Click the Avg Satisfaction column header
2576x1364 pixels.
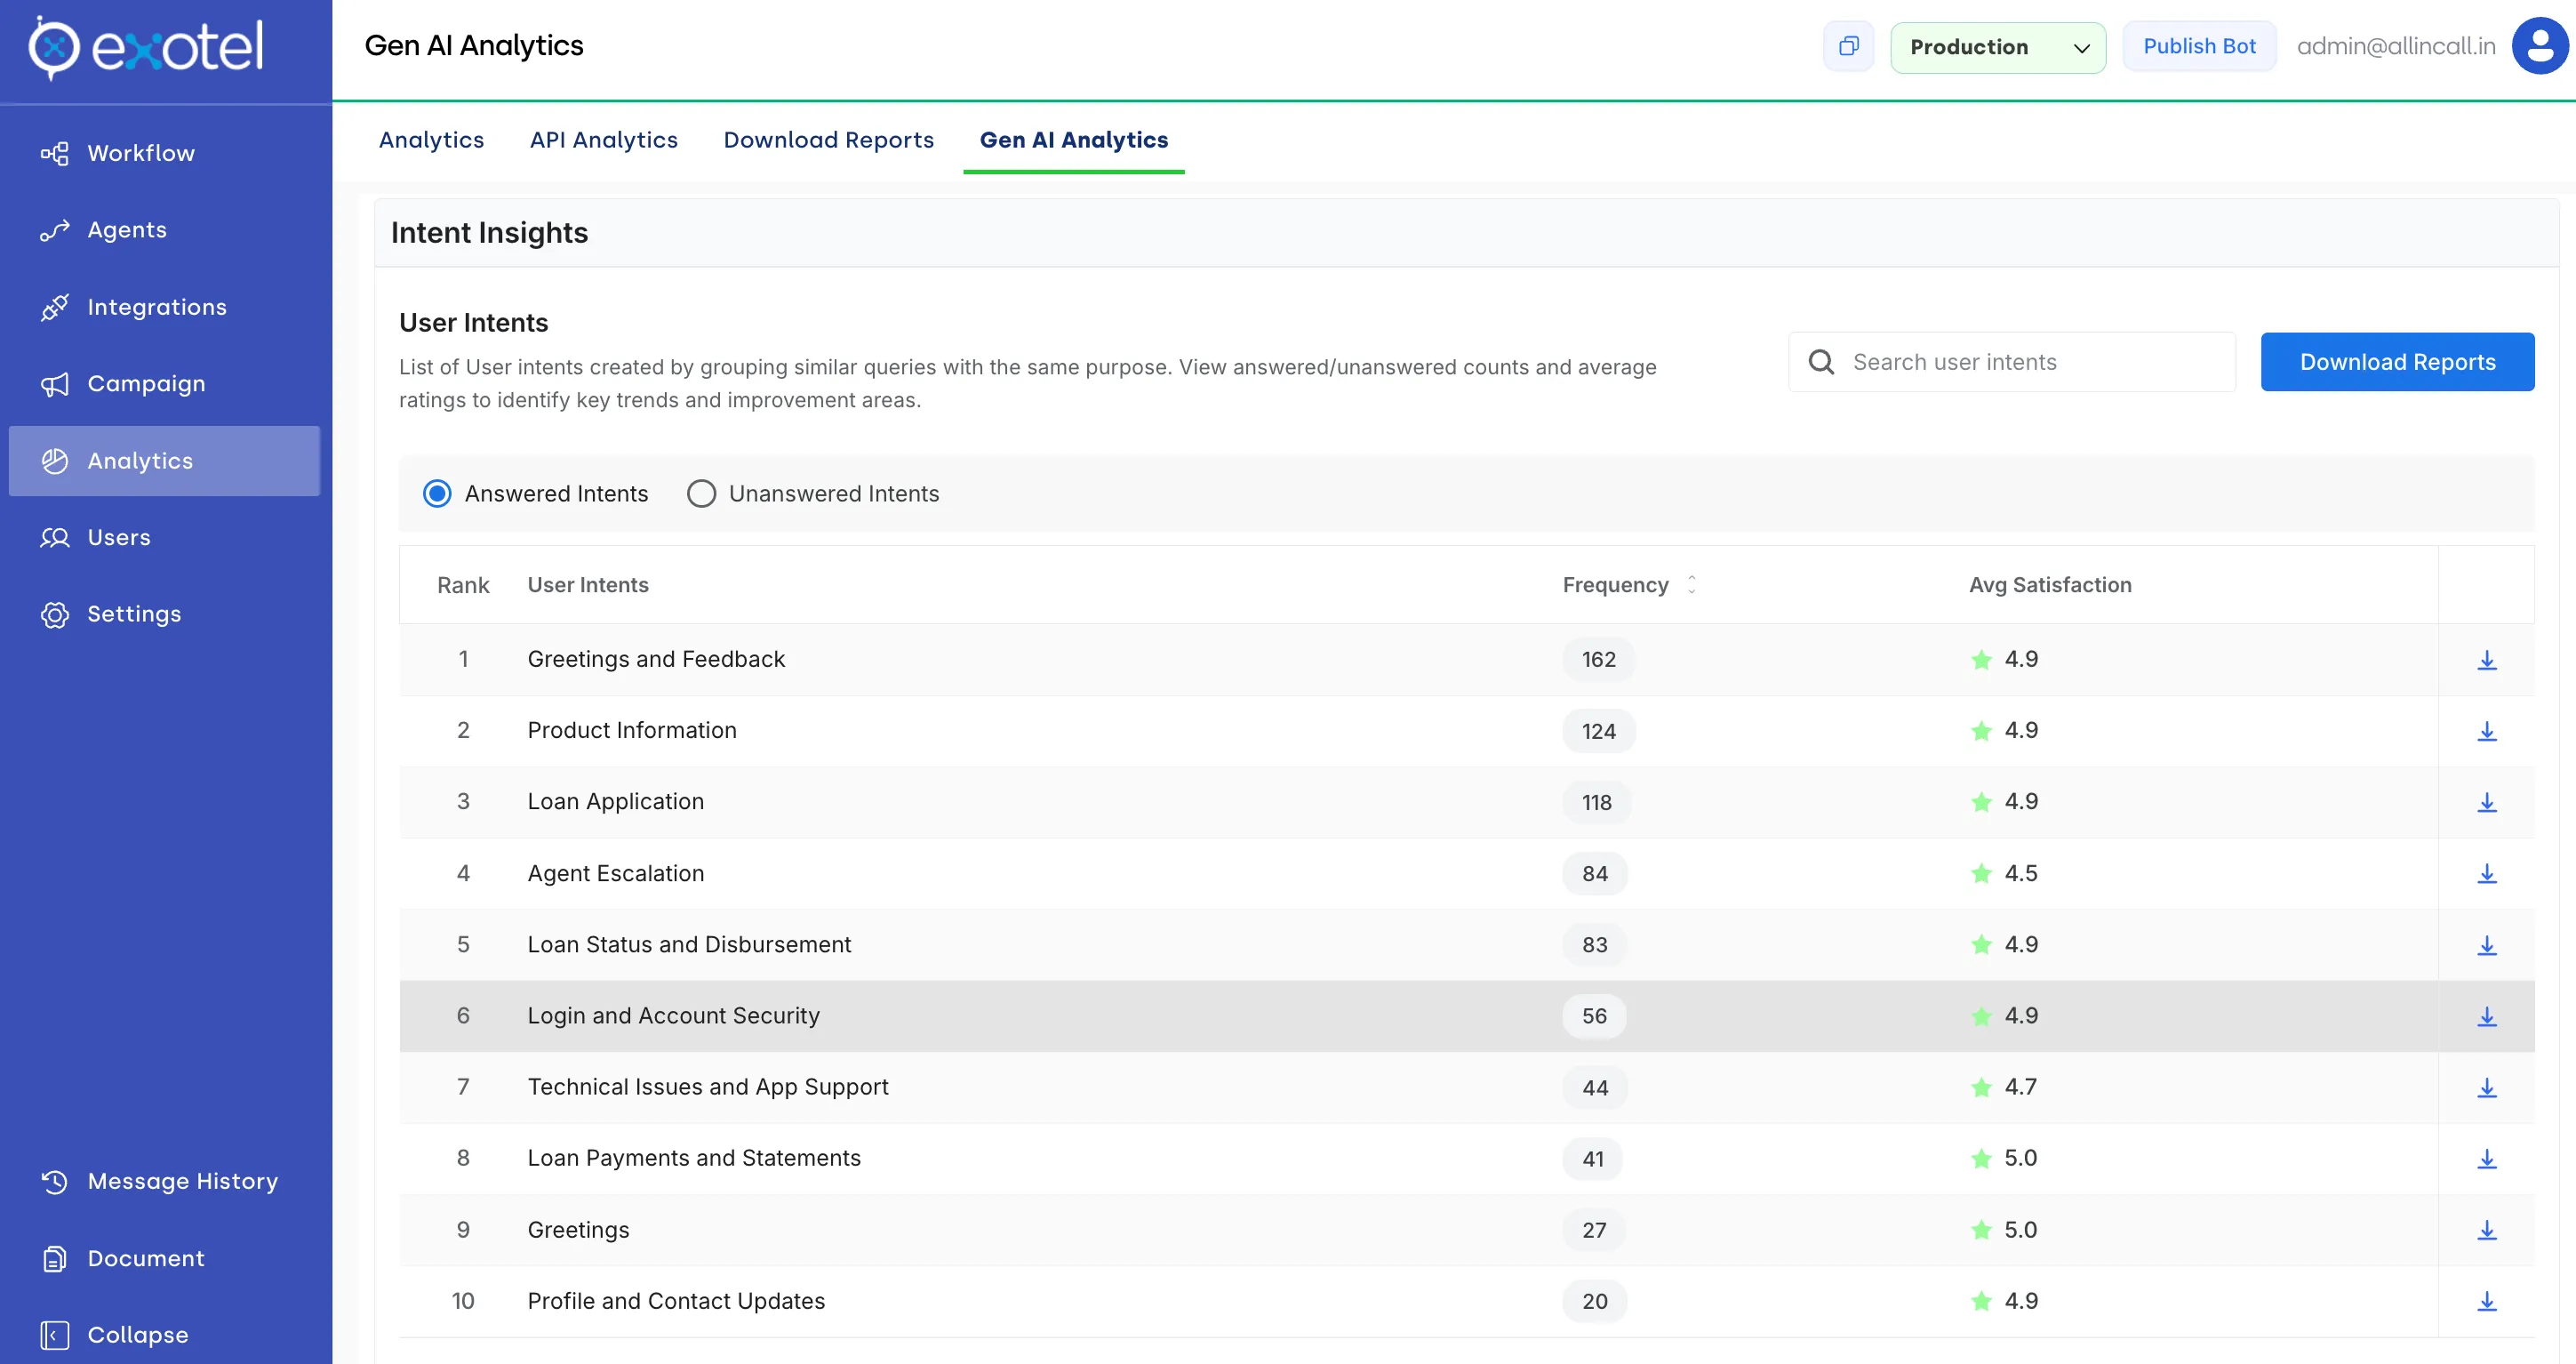click(2050, 585)
